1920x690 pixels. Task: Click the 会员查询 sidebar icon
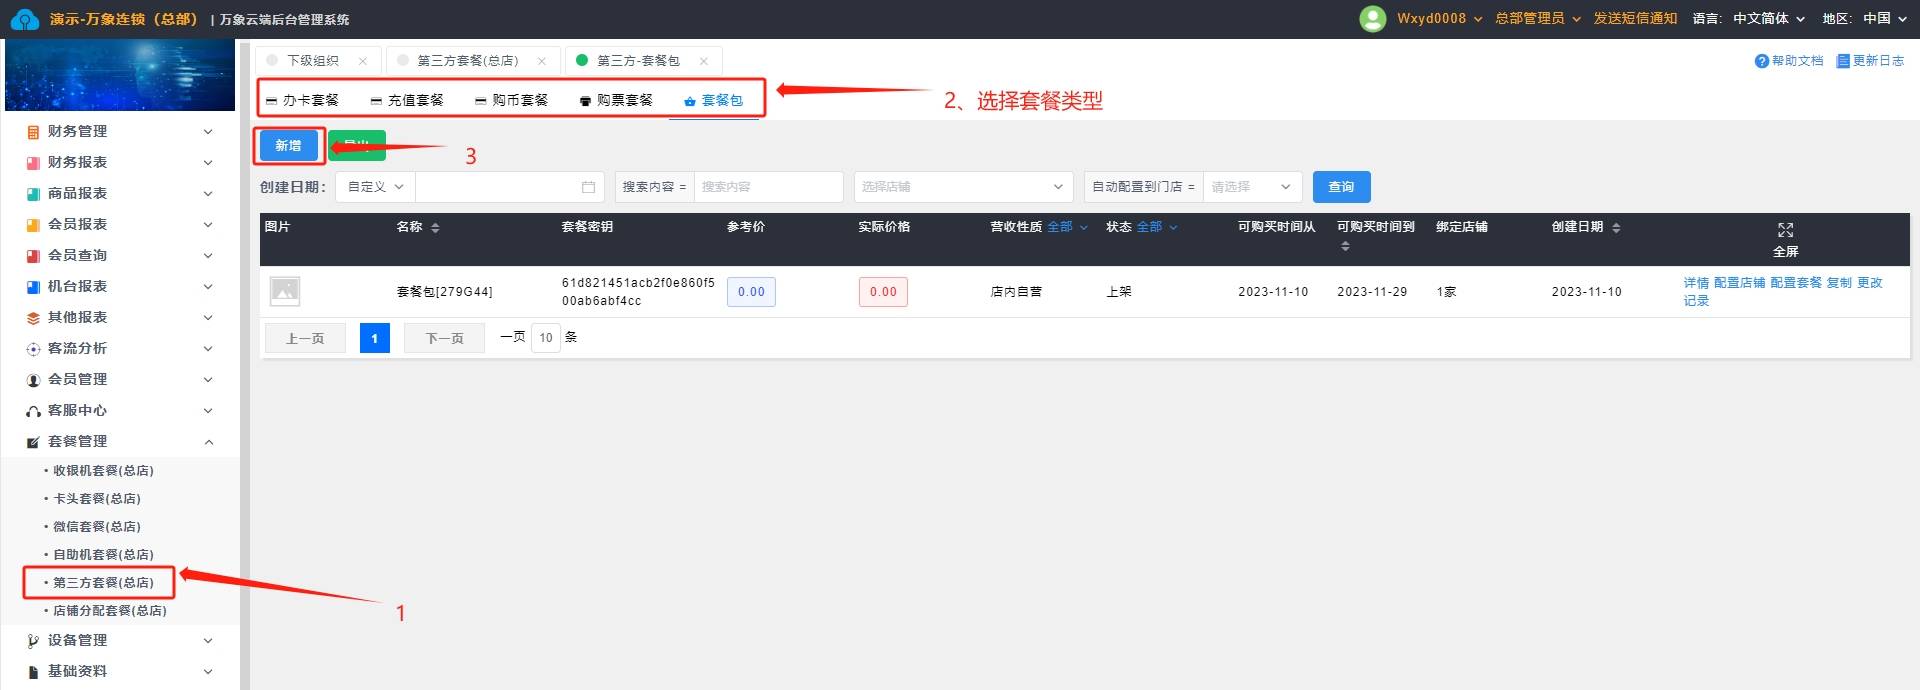[x=33, y=256]
